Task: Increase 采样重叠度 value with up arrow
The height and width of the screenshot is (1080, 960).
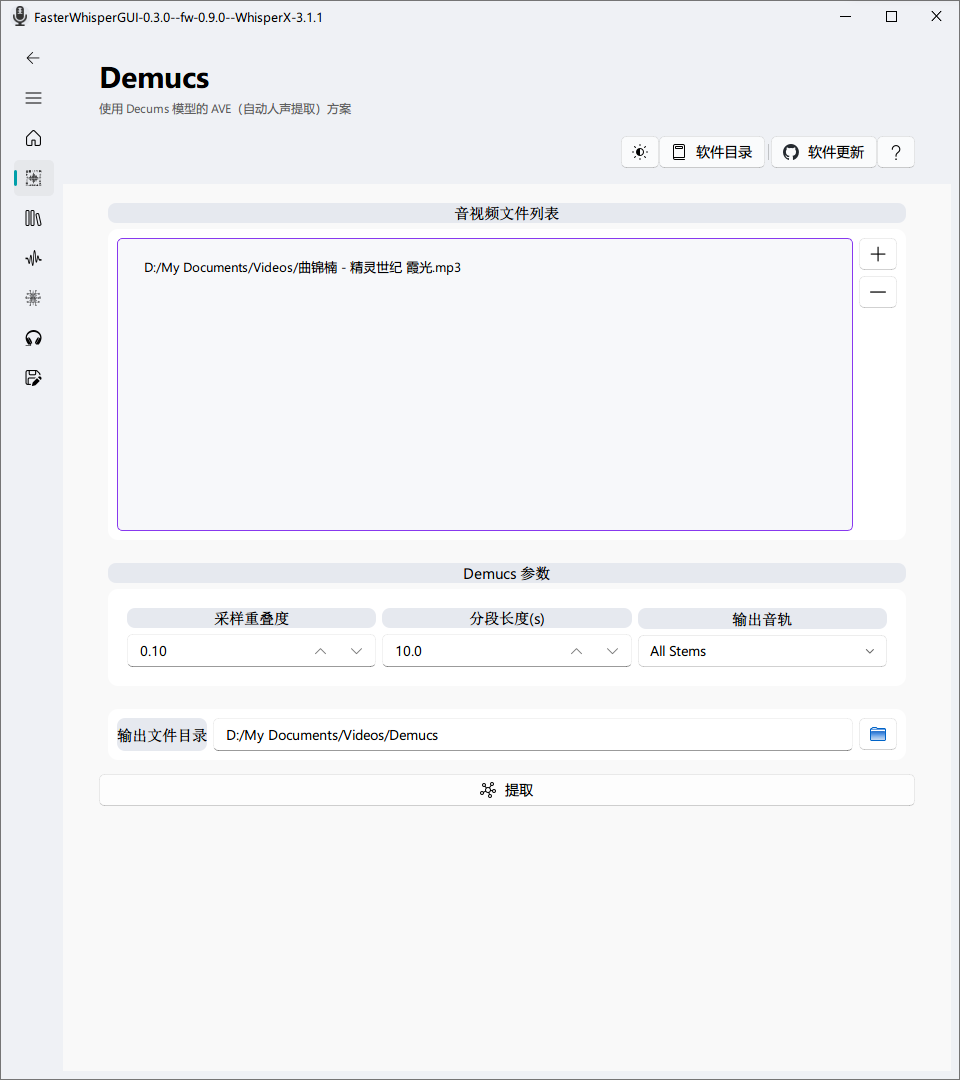Action: (320, 652)
